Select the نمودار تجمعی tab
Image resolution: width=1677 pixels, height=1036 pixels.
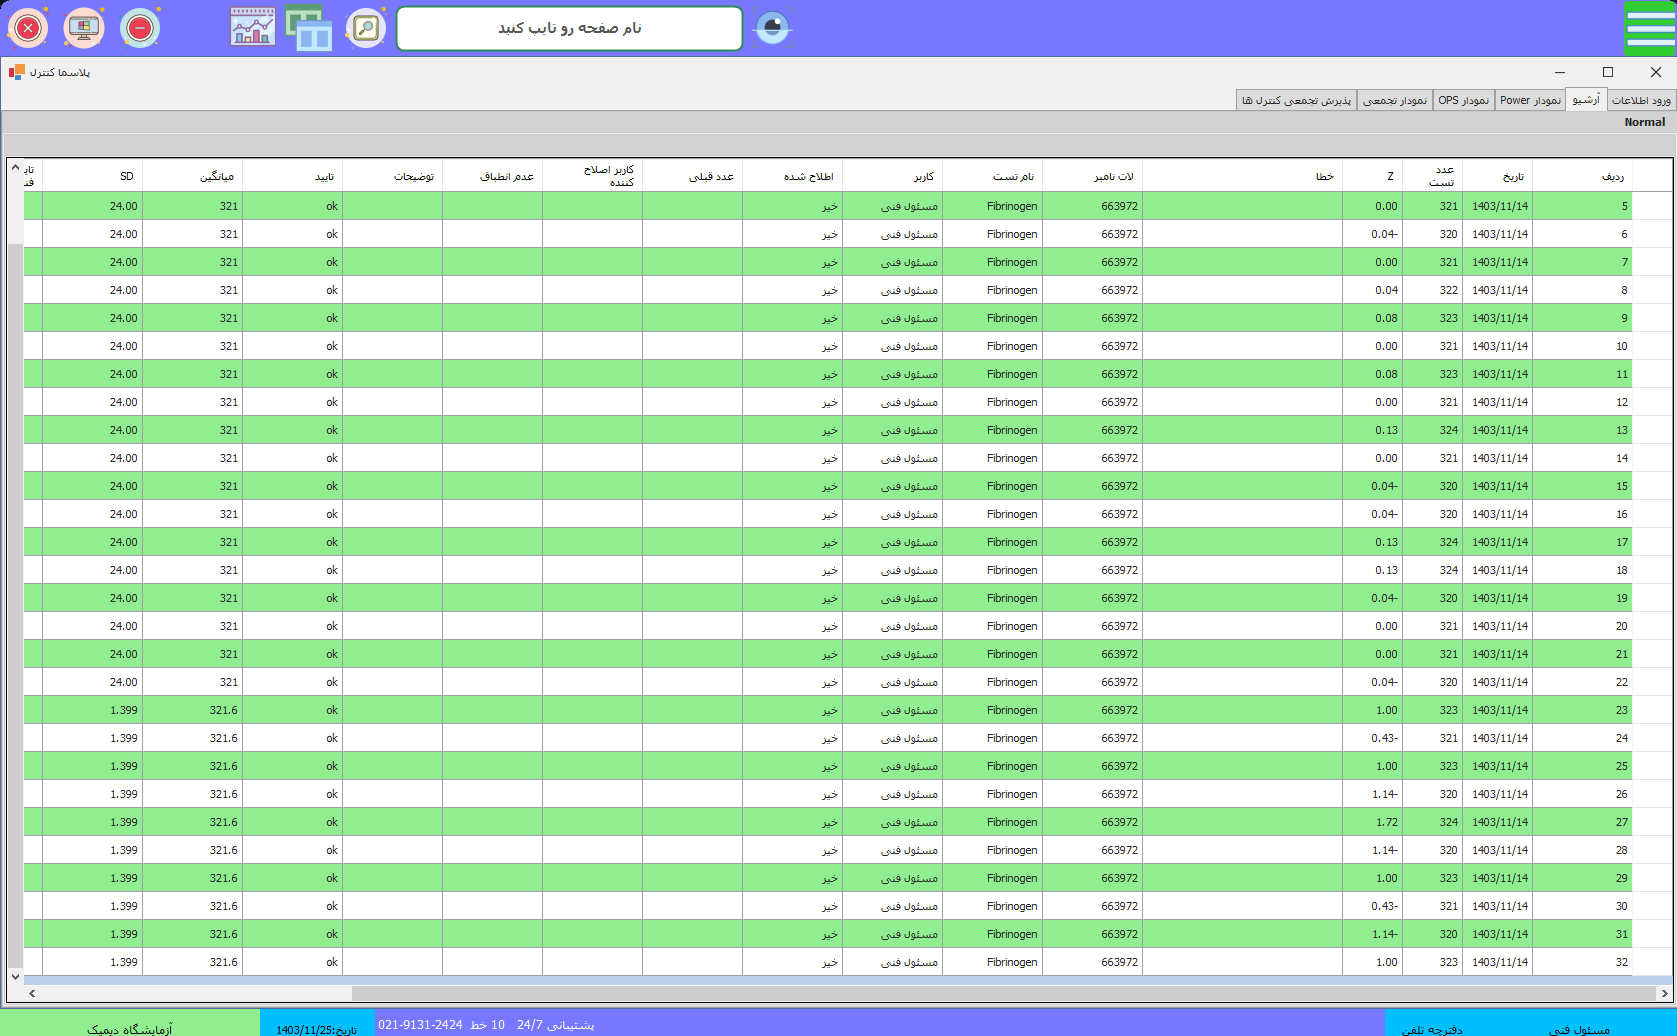point(1395,100)
